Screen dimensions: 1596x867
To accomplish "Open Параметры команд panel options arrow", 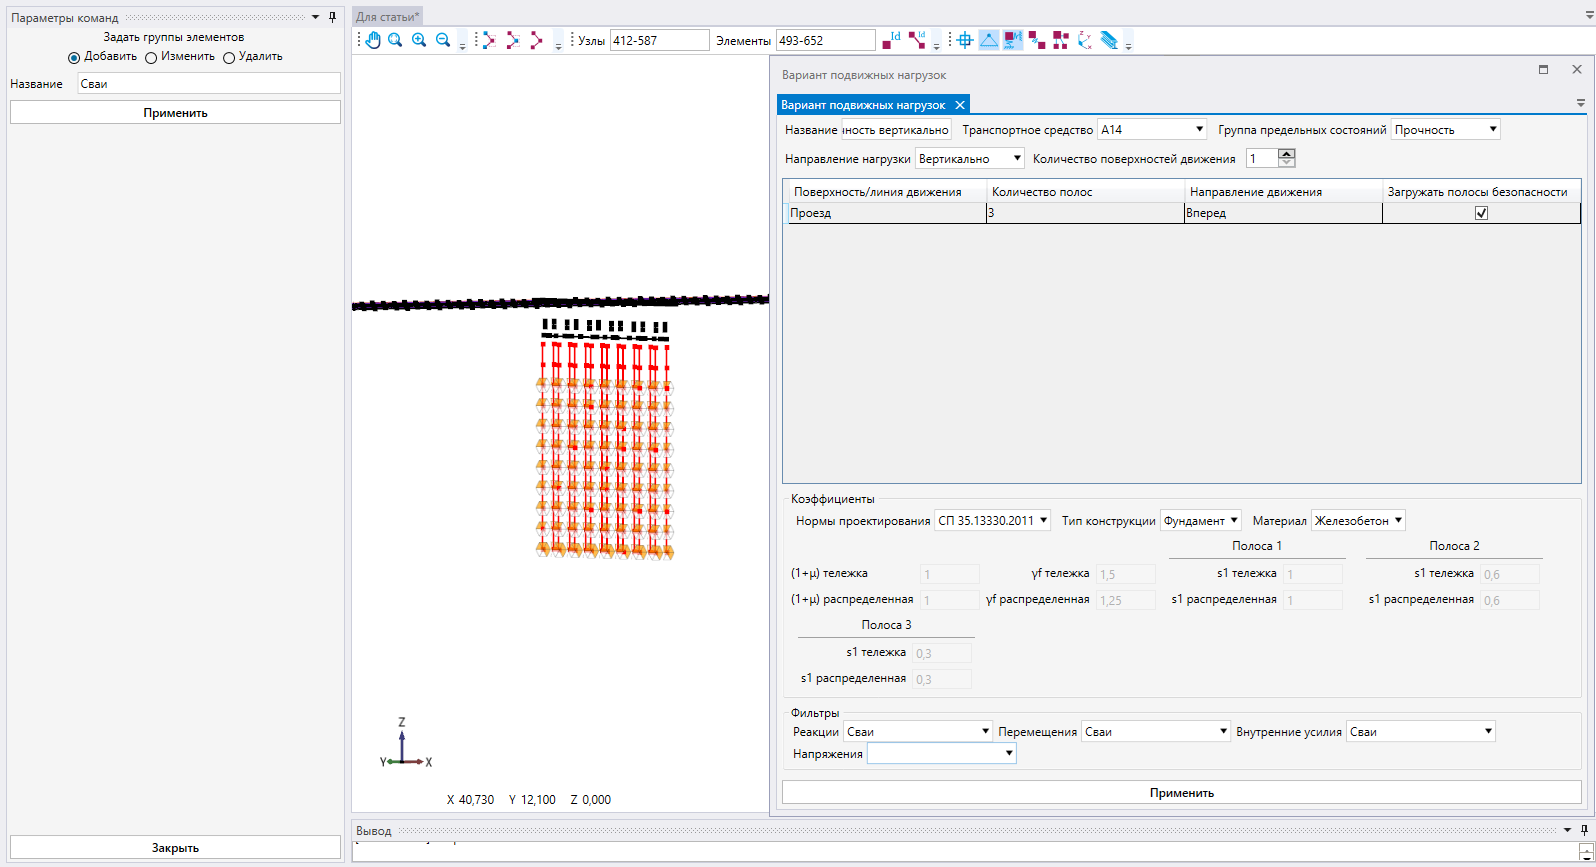I will [x=316, y=17].
